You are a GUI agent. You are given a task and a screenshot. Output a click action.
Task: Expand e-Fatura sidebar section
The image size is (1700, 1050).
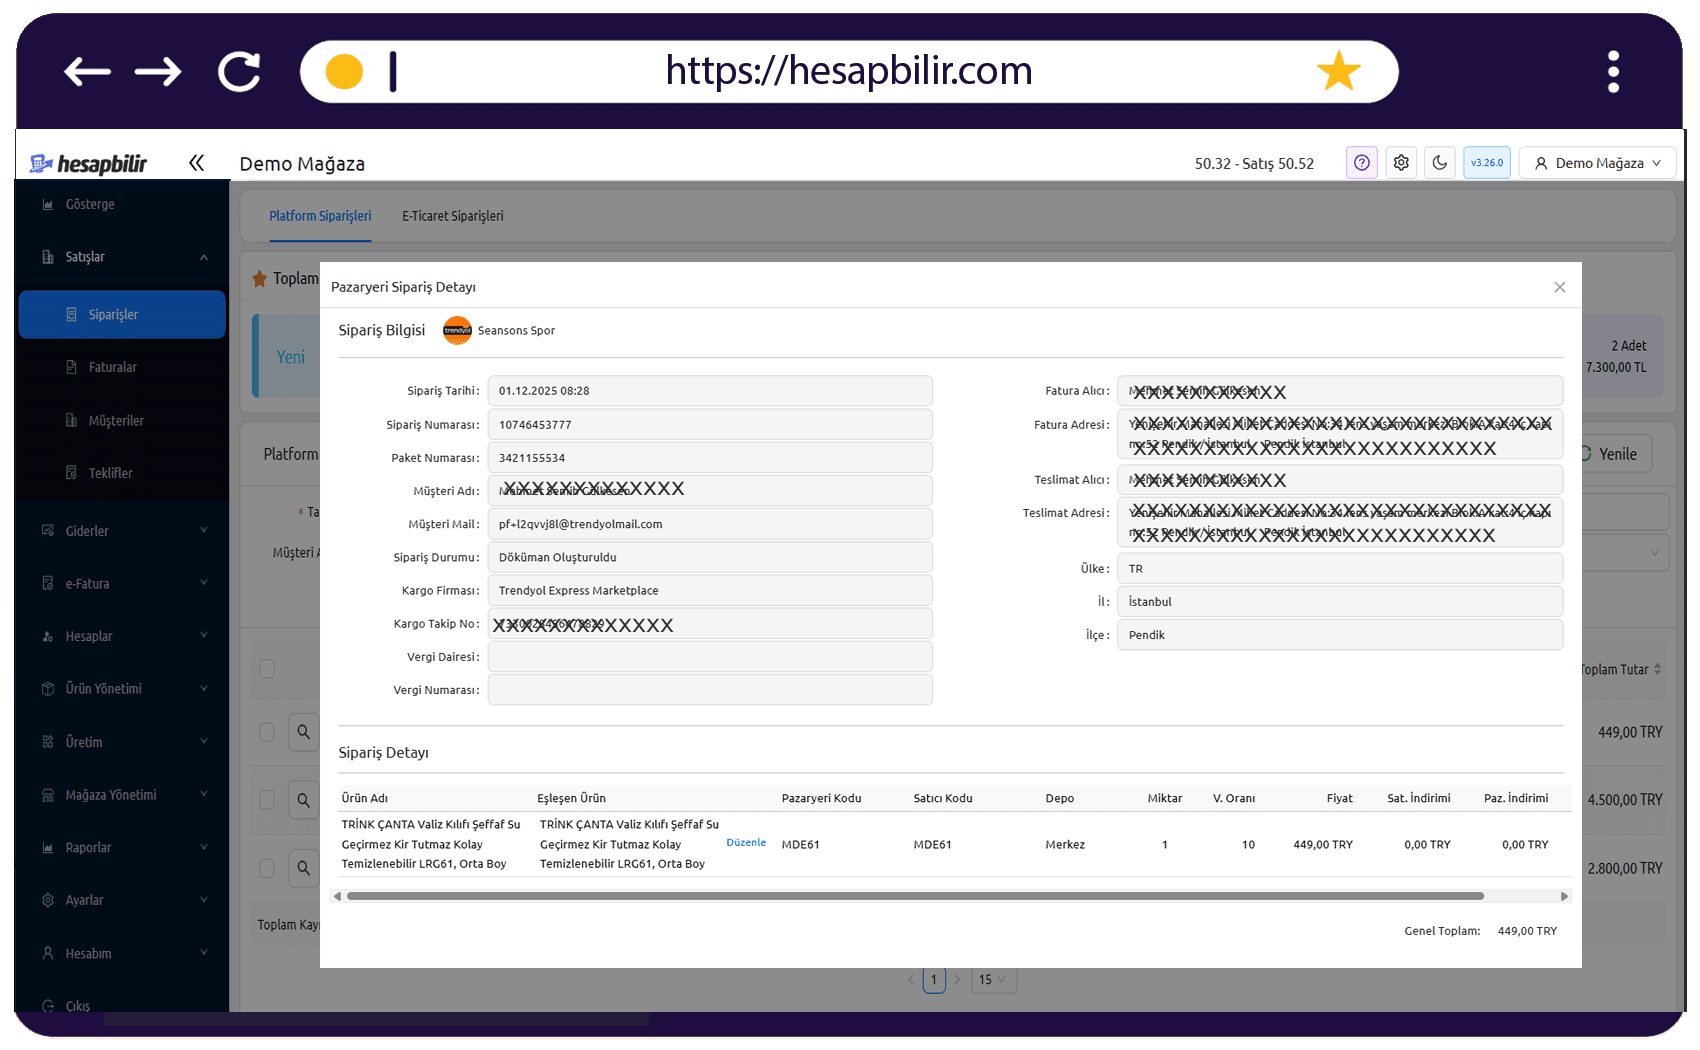(122, 583)
